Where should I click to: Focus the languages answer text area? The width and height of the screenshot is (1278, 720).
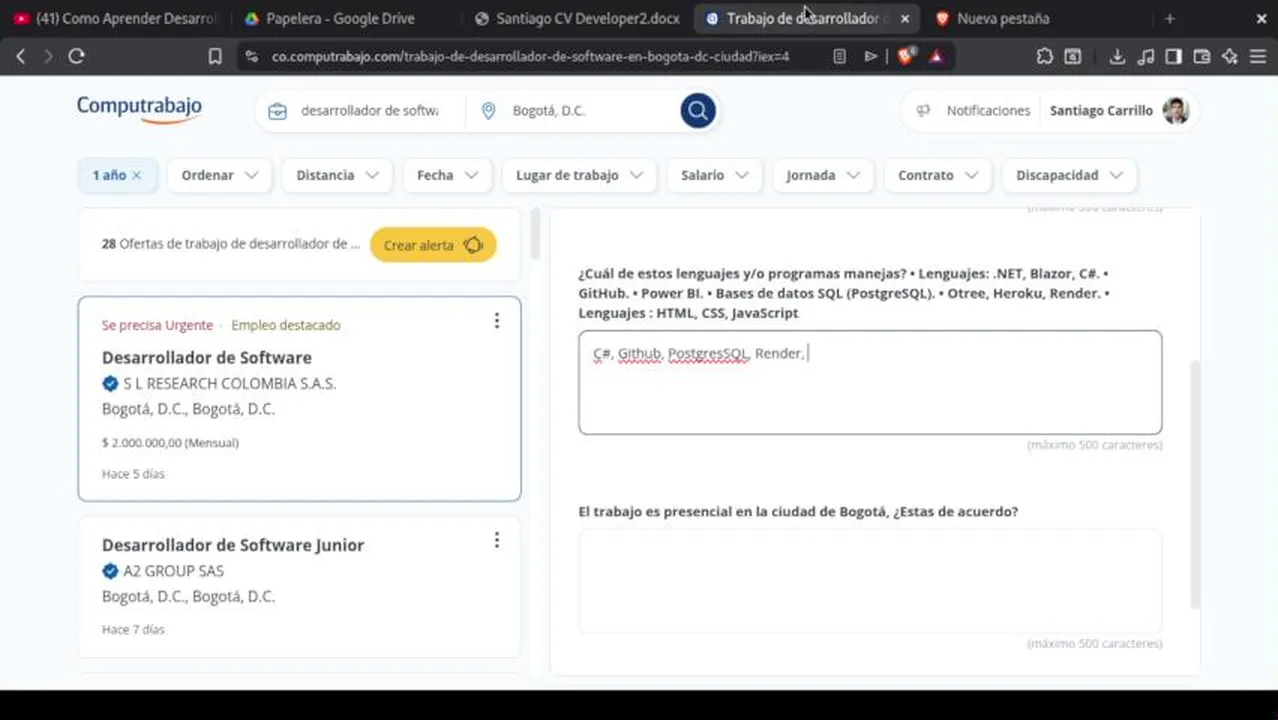pos(870,382)
